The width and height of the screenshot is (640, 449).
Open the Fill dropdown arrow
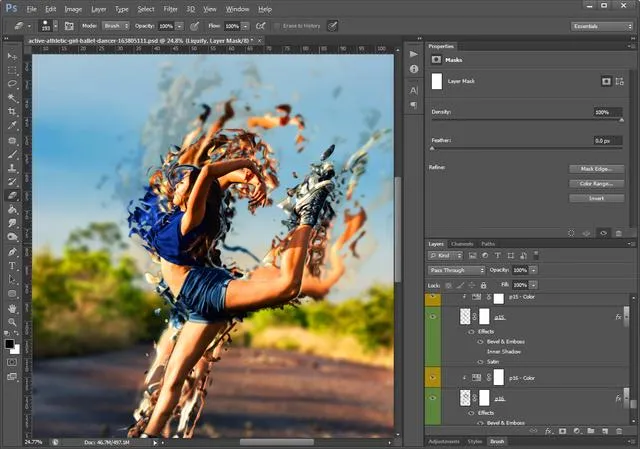pyautogui.click(x=533, y=285)
